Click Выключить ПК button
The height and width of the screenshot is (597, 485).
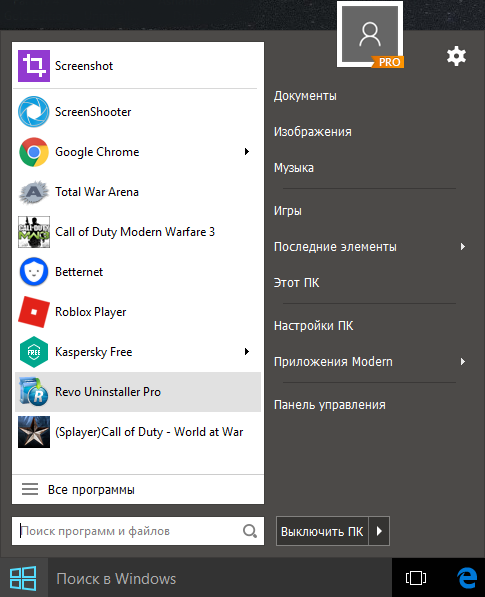[x=322, y=531]
